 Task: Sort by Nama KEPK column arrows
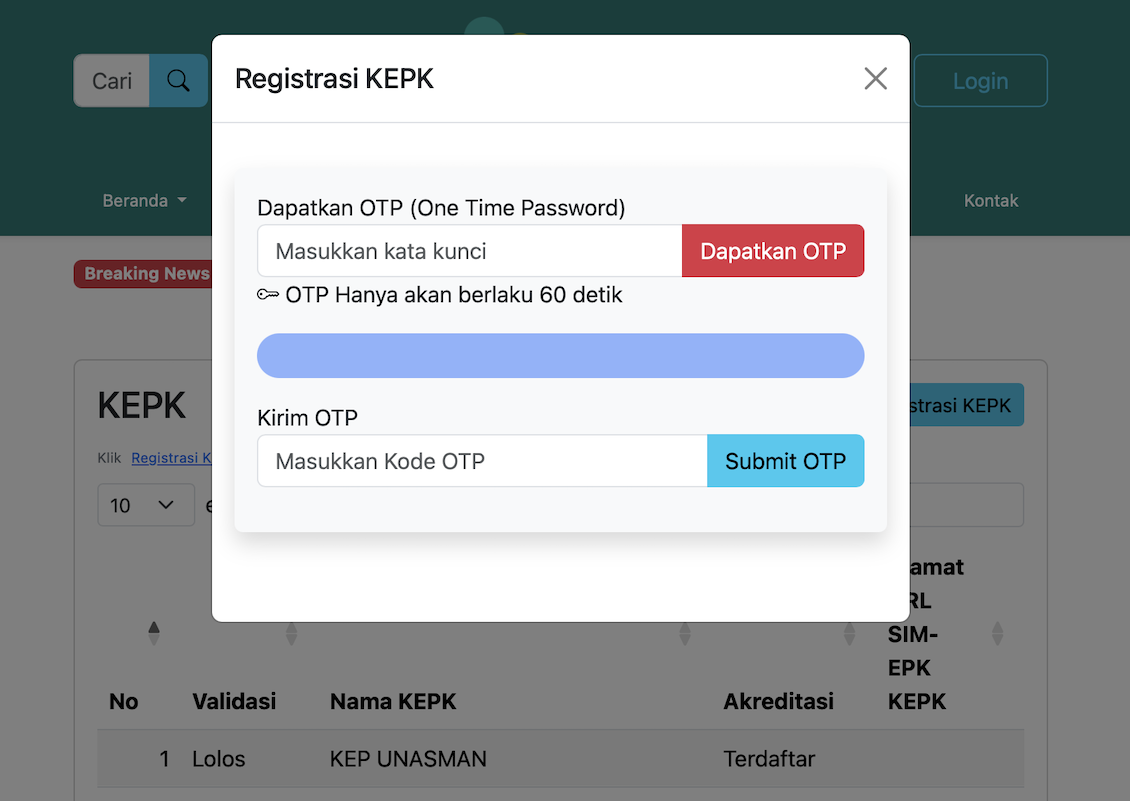[x=685, y=633]
